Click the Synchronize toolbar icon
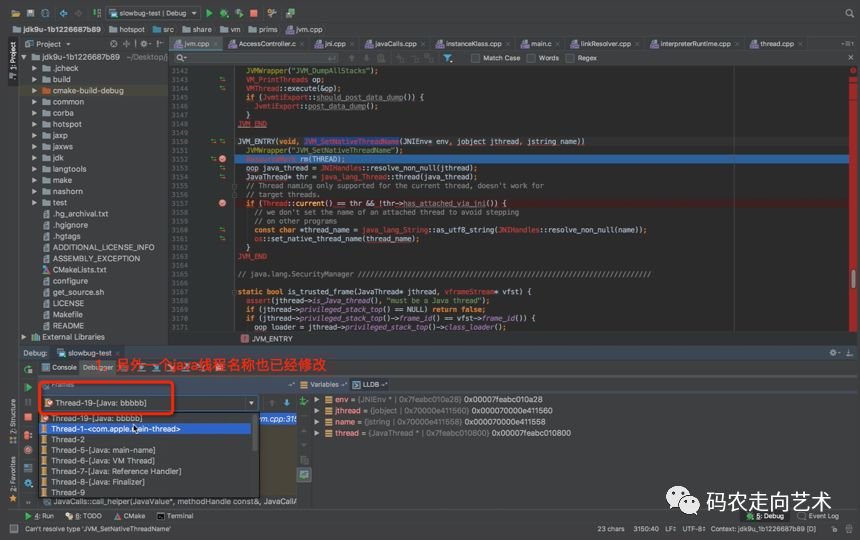 [x=45, y=13]
